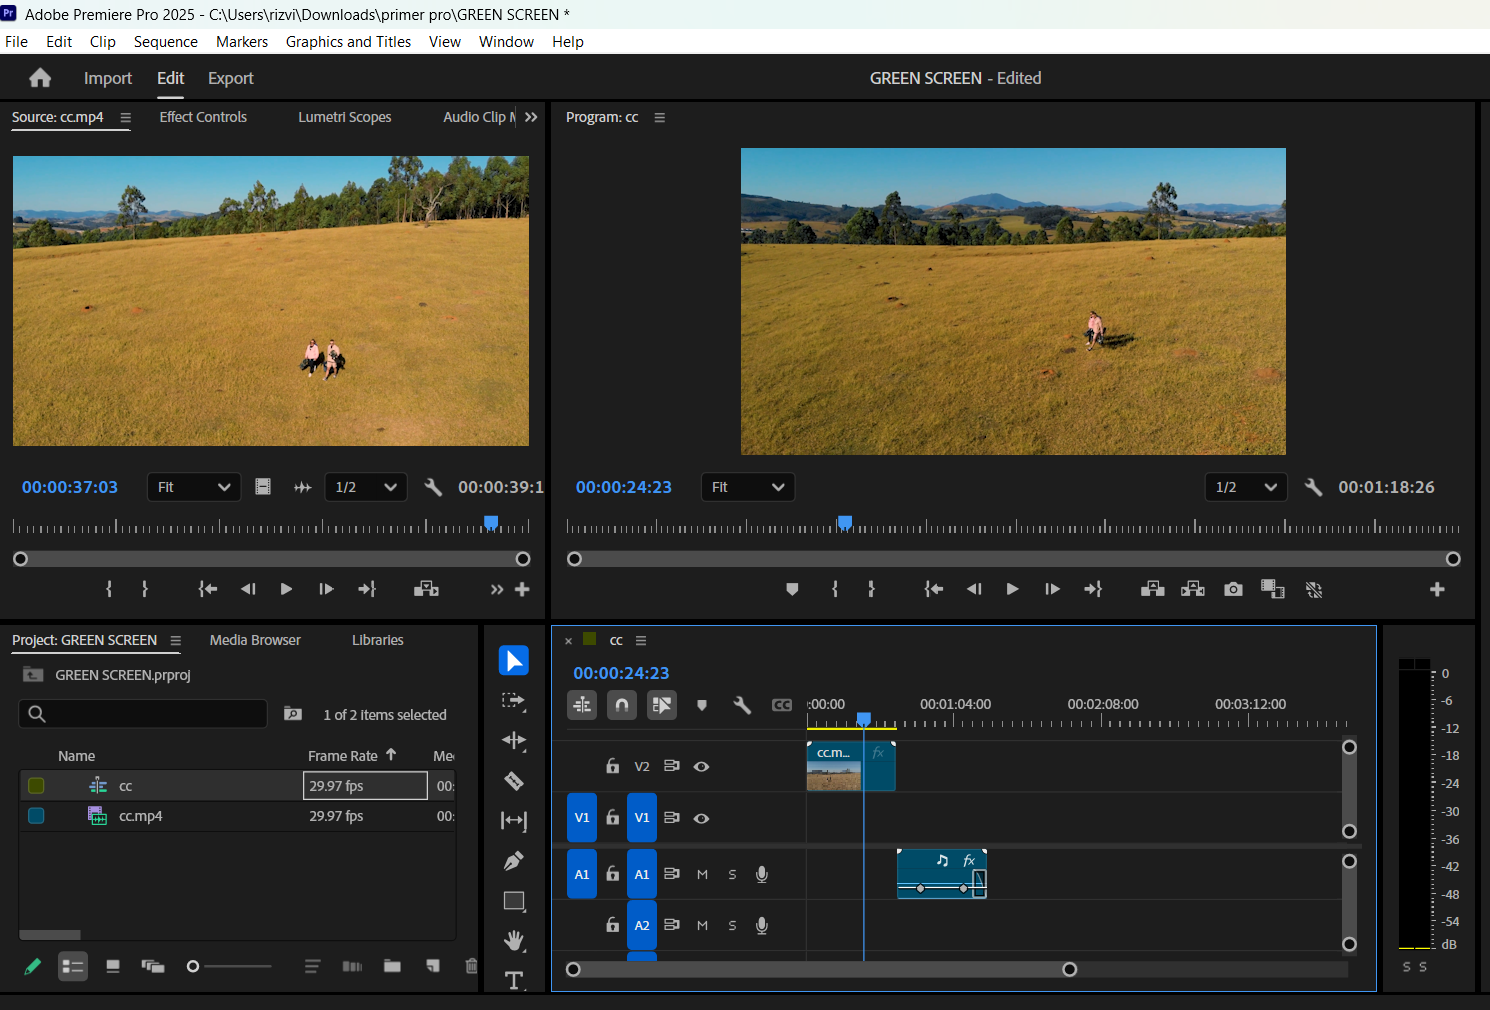Image resolution: width=1490 pixels, height=1010 pixels.
Task: Mute the A1 audio track
Action: point(702,875)
